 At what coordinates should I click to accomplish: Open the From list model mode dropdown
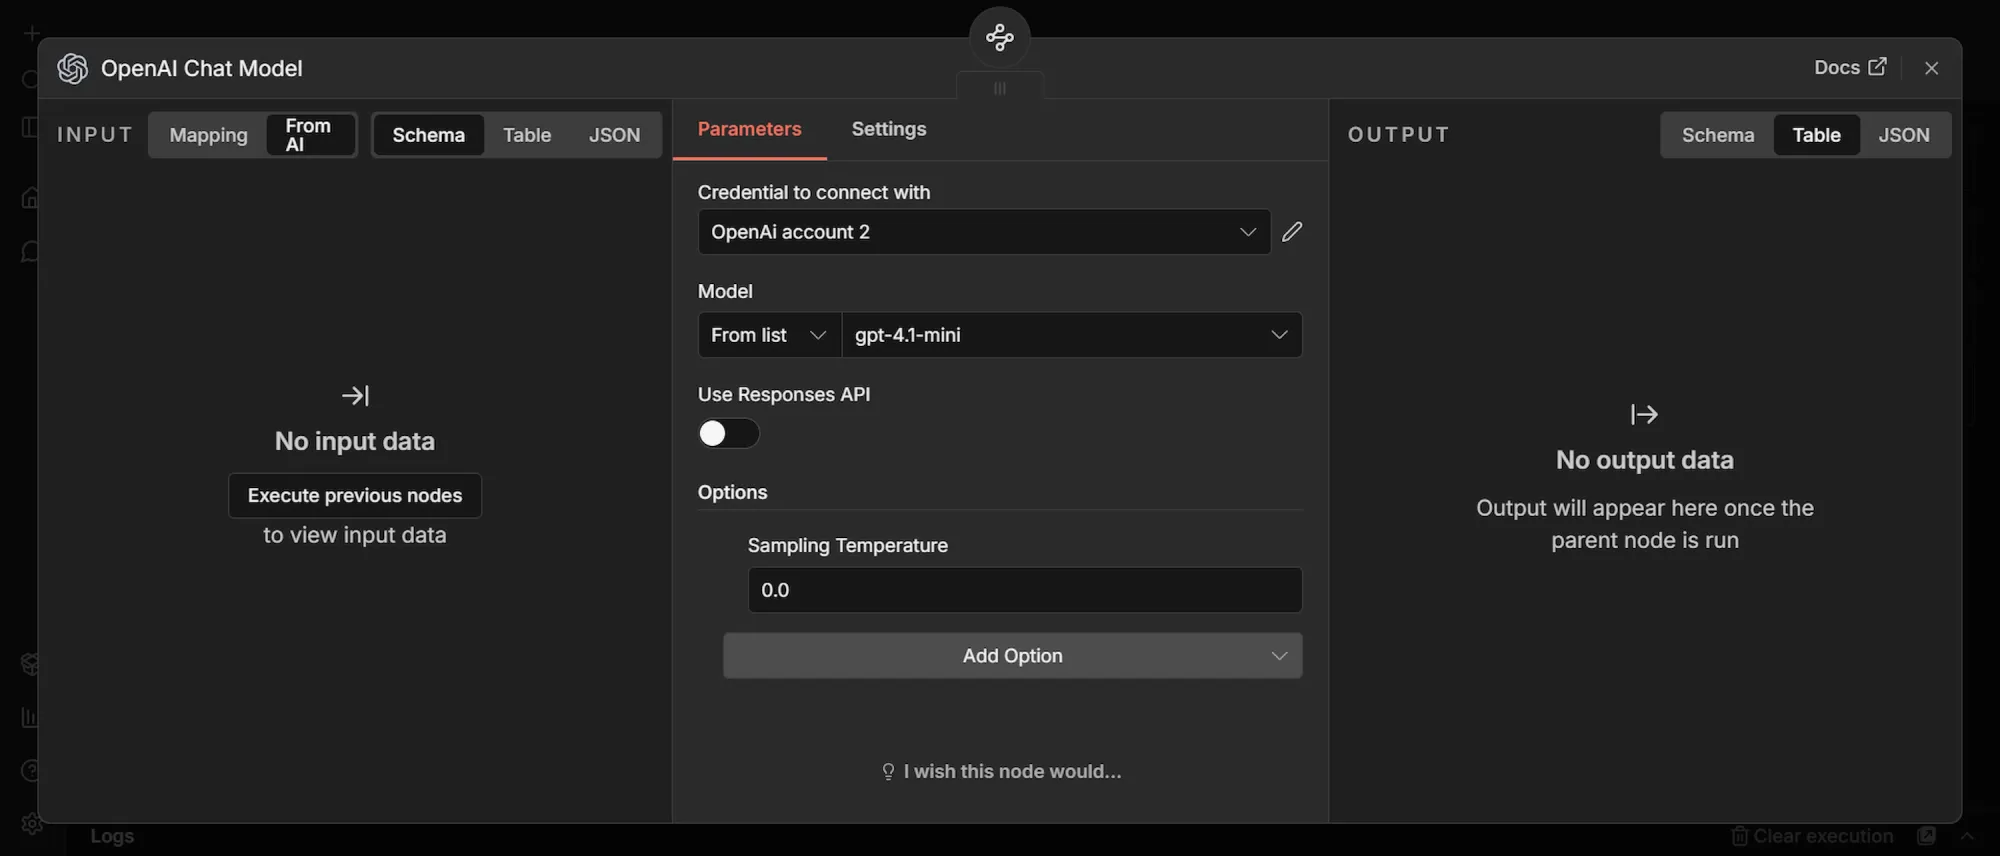769,335
